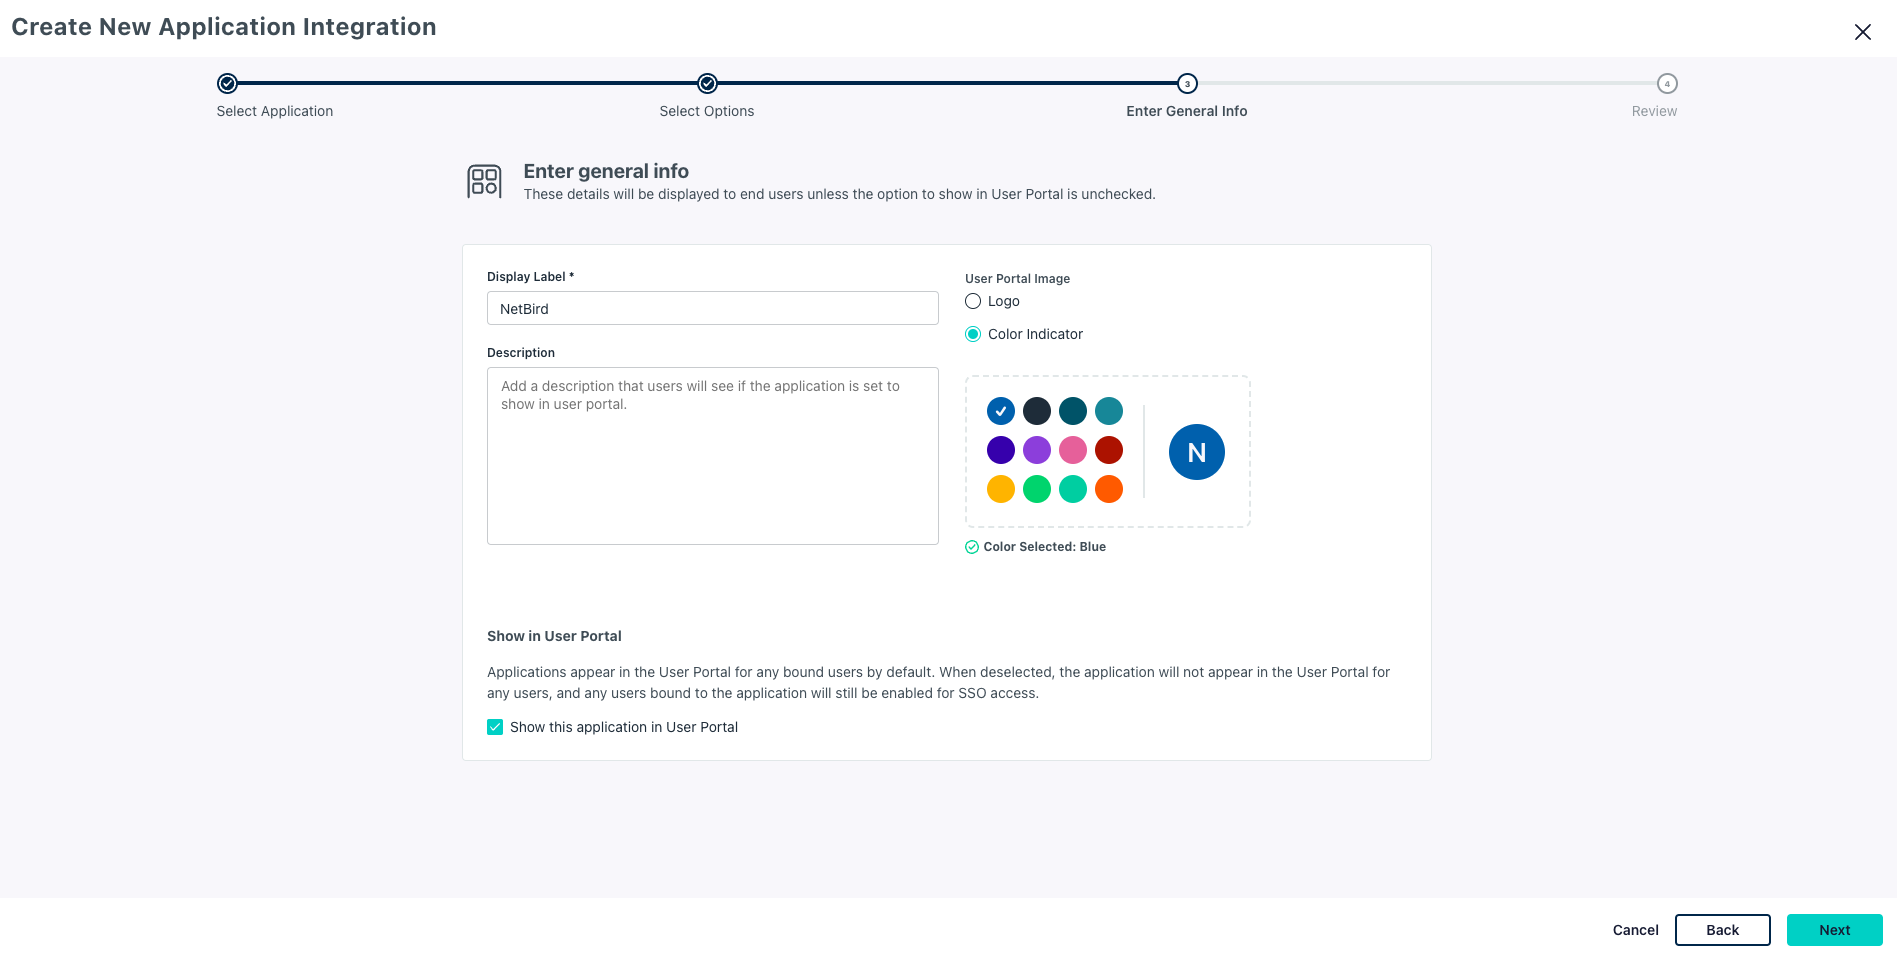This screenshot has height=956, width=1897.
Task: Click the Cancel link
Action: (x=1635, y=930)
